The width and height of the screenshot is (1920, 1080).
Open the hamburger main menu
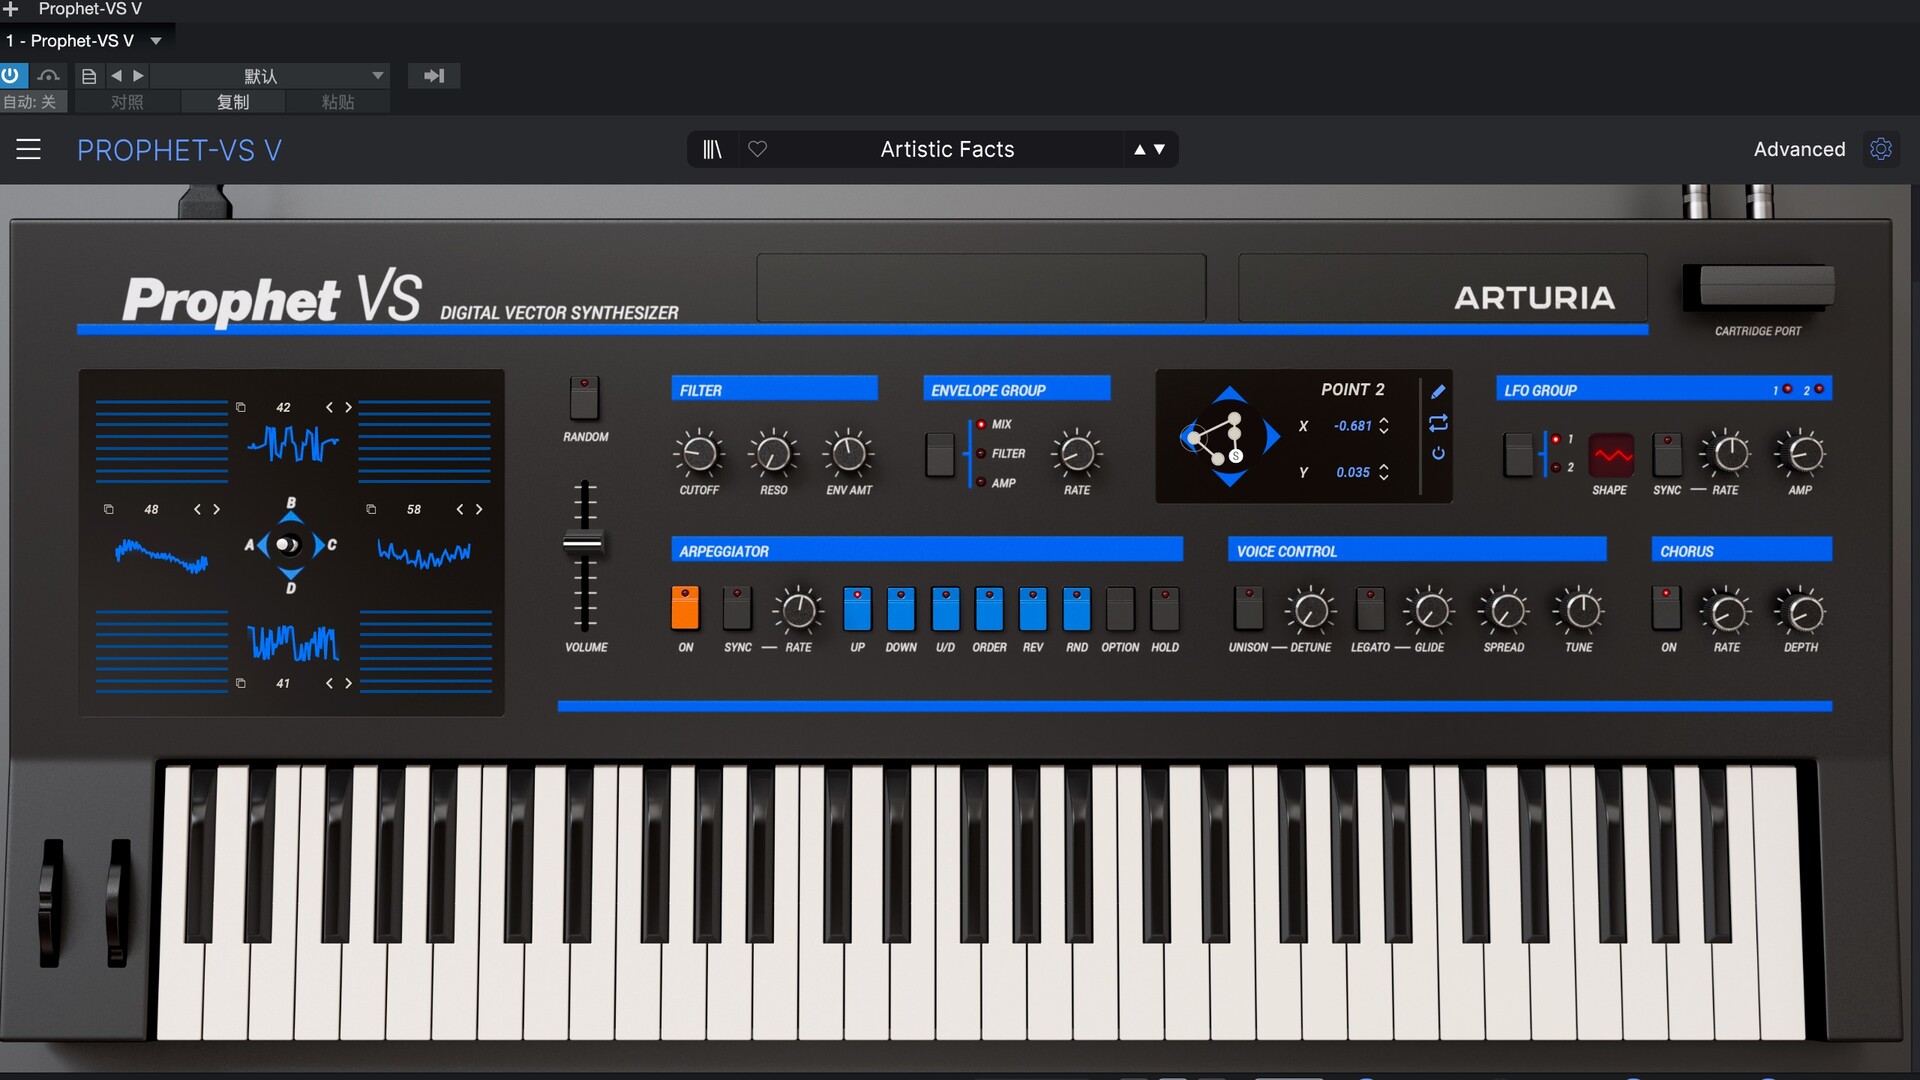point(29,150)
